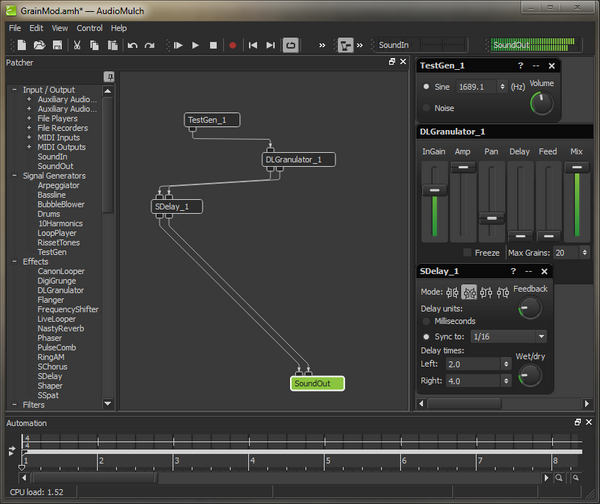Select Milliseconds as the delay unit
Viewport: 600px width, 504px height.
pos(426,321)
